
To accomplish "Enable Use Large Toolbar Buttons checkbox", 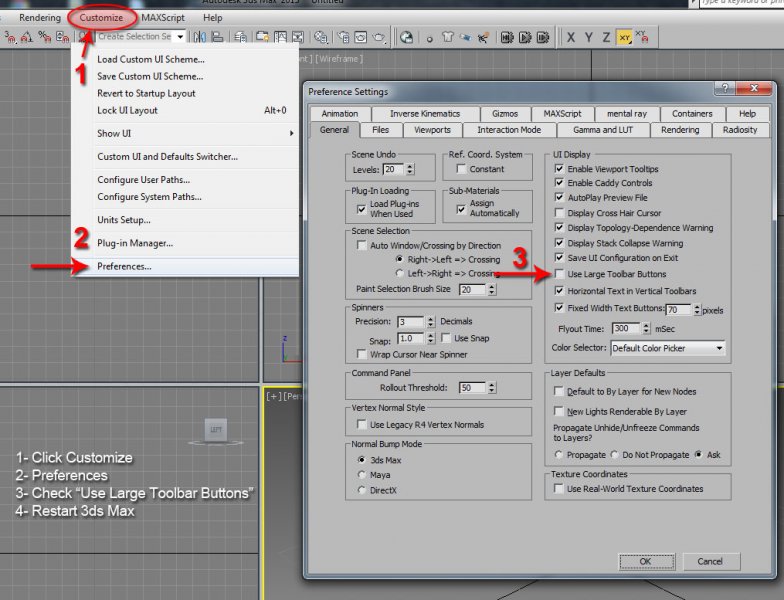I will 560,274.
